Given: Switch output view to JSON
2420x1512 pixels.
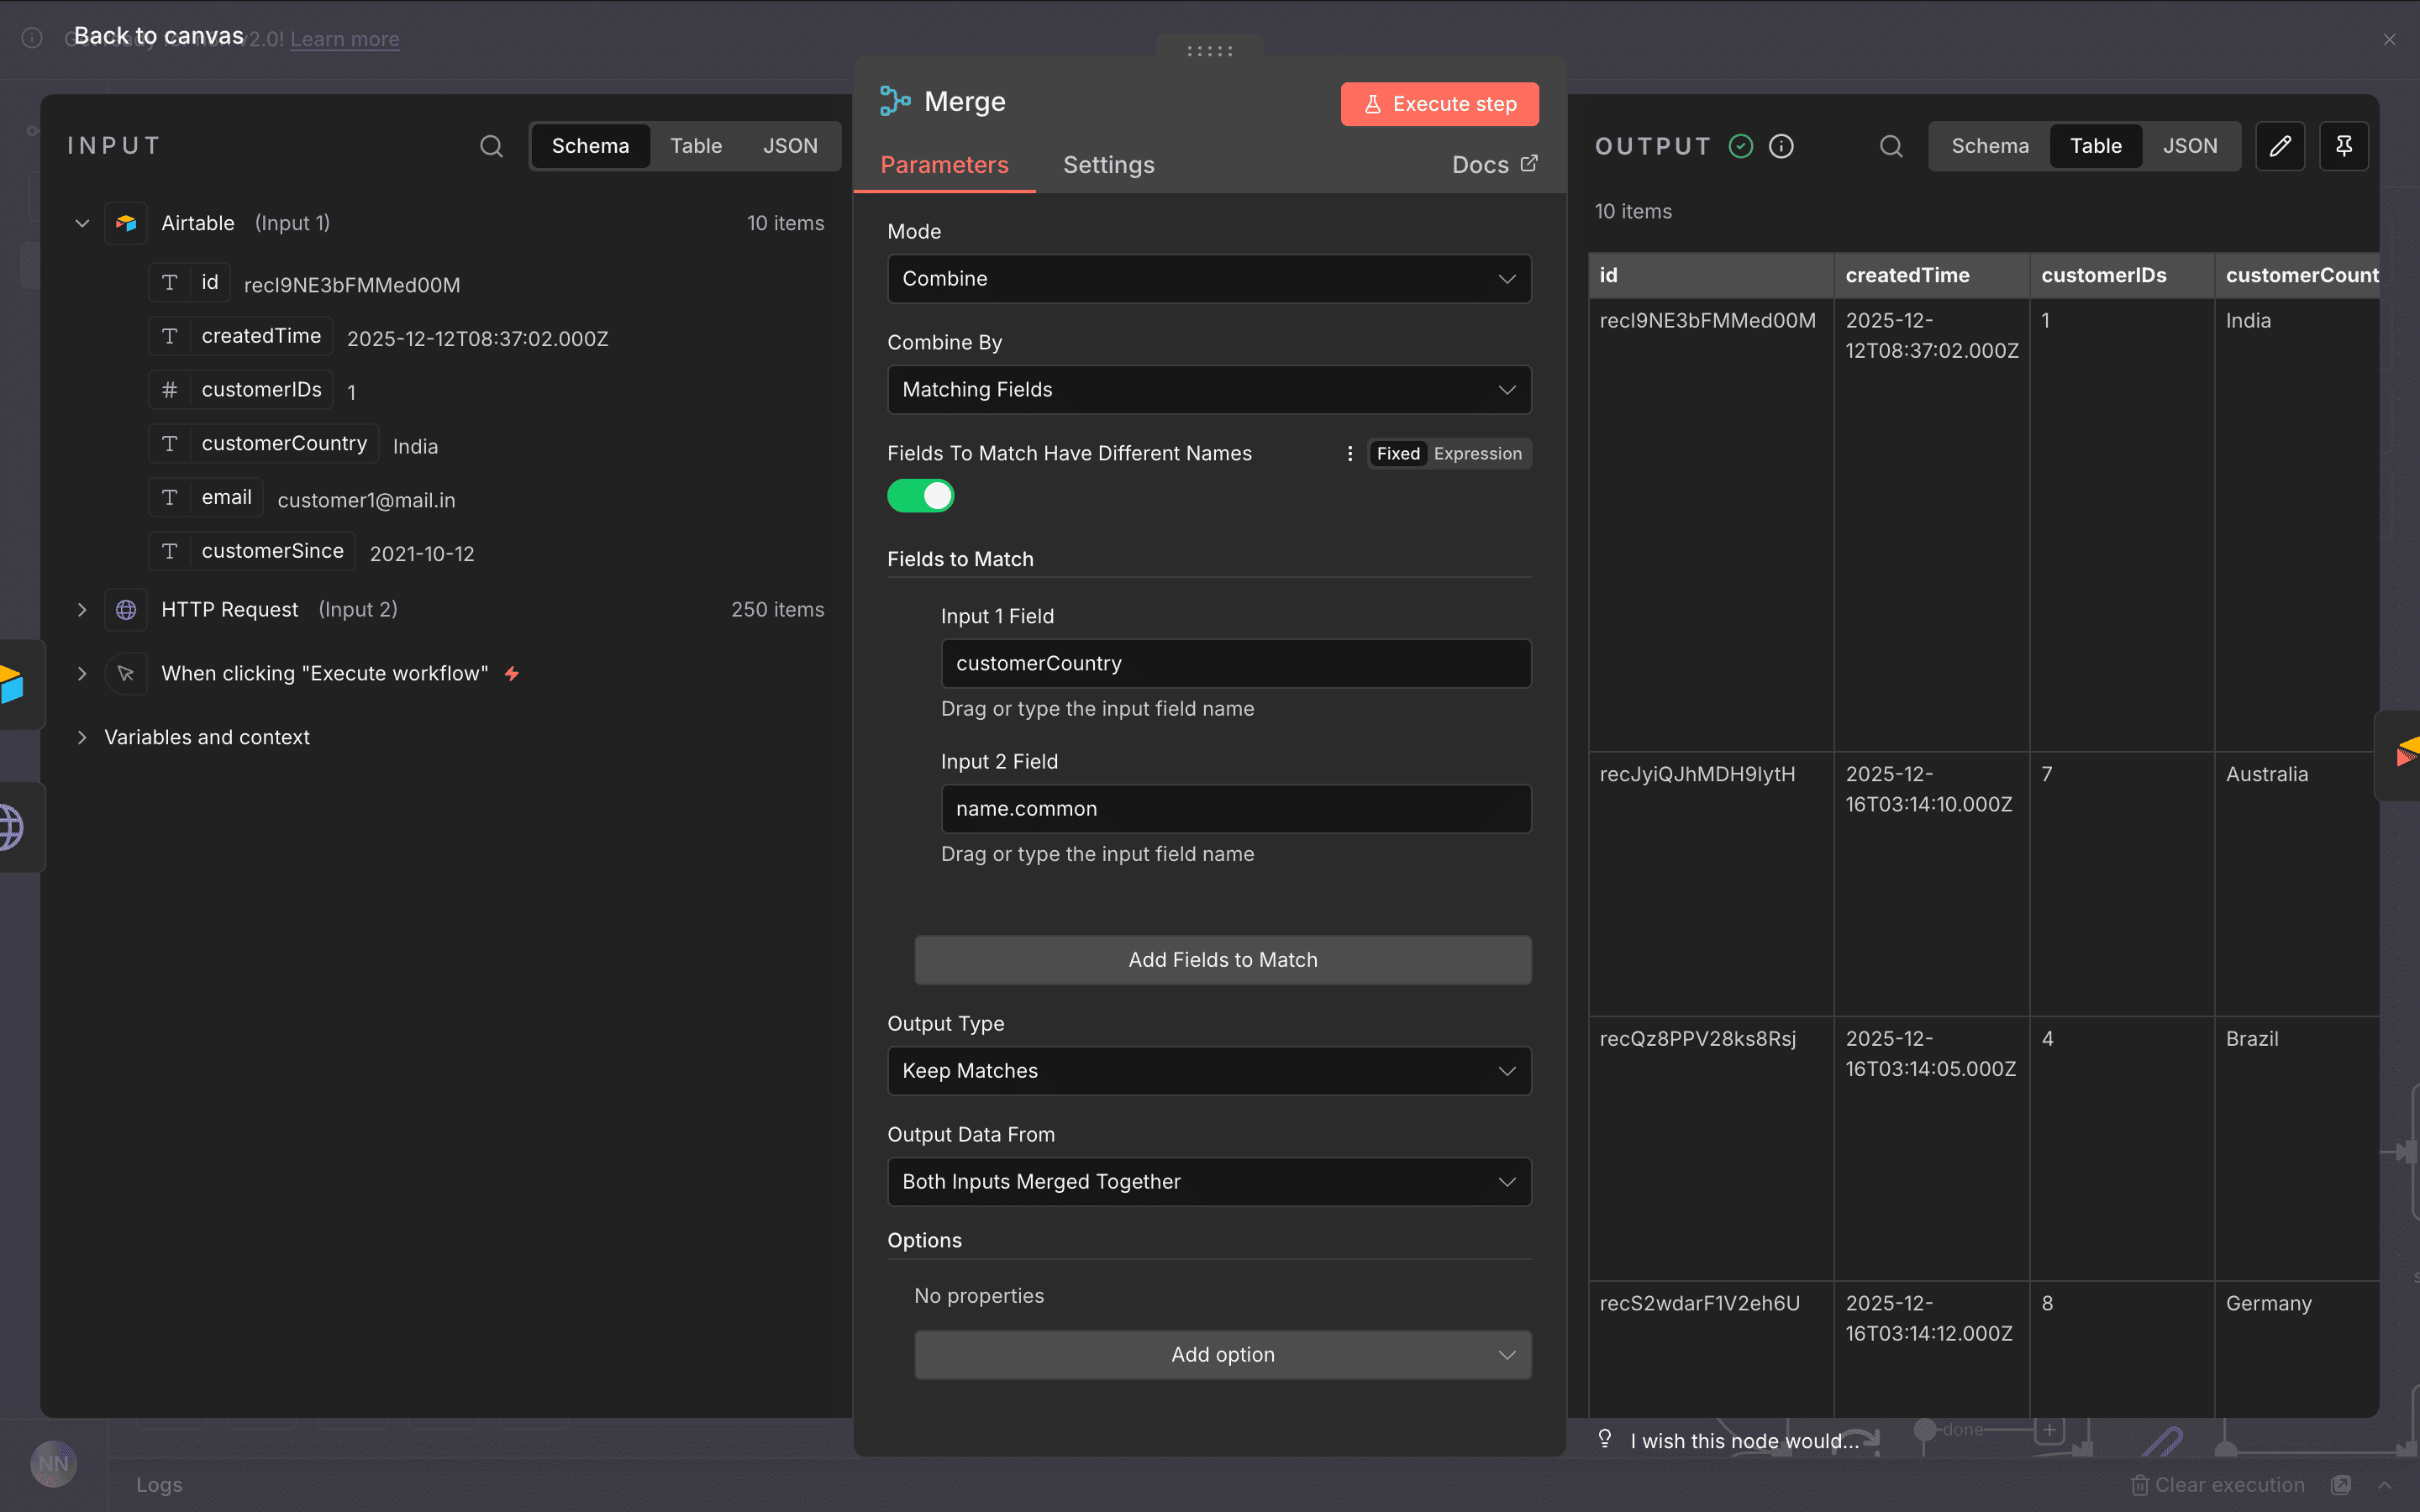Looking at the screenshot, I should click(2190, 146).
